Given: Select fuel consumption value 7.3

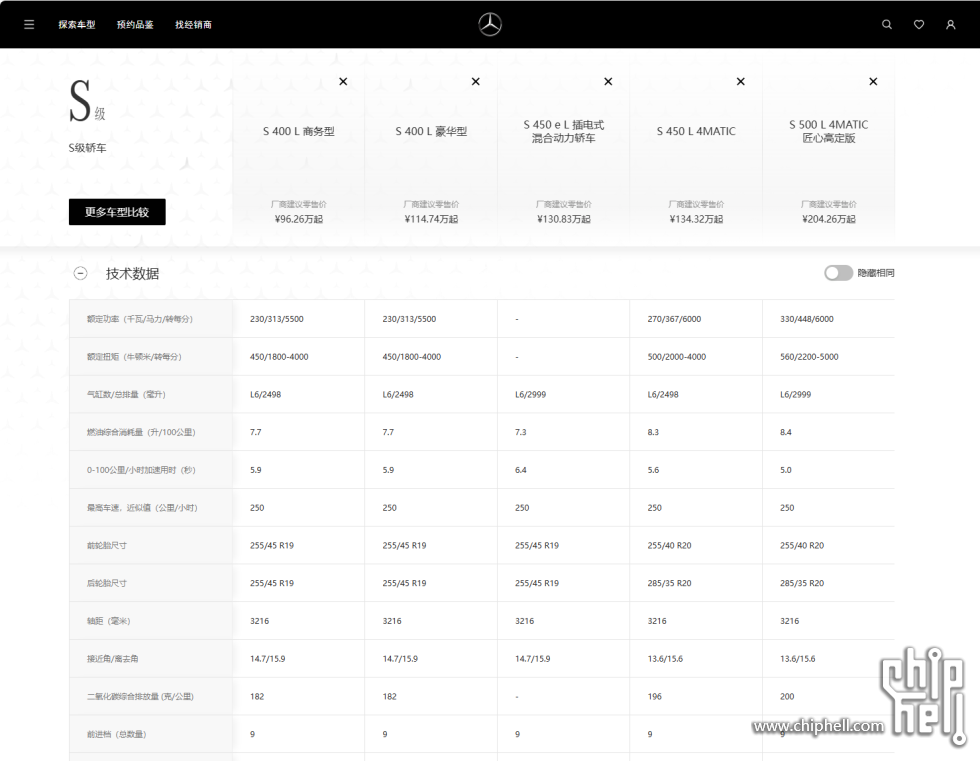Looking at the screenshot, I should pyautogui.click(x=521, y=432).
